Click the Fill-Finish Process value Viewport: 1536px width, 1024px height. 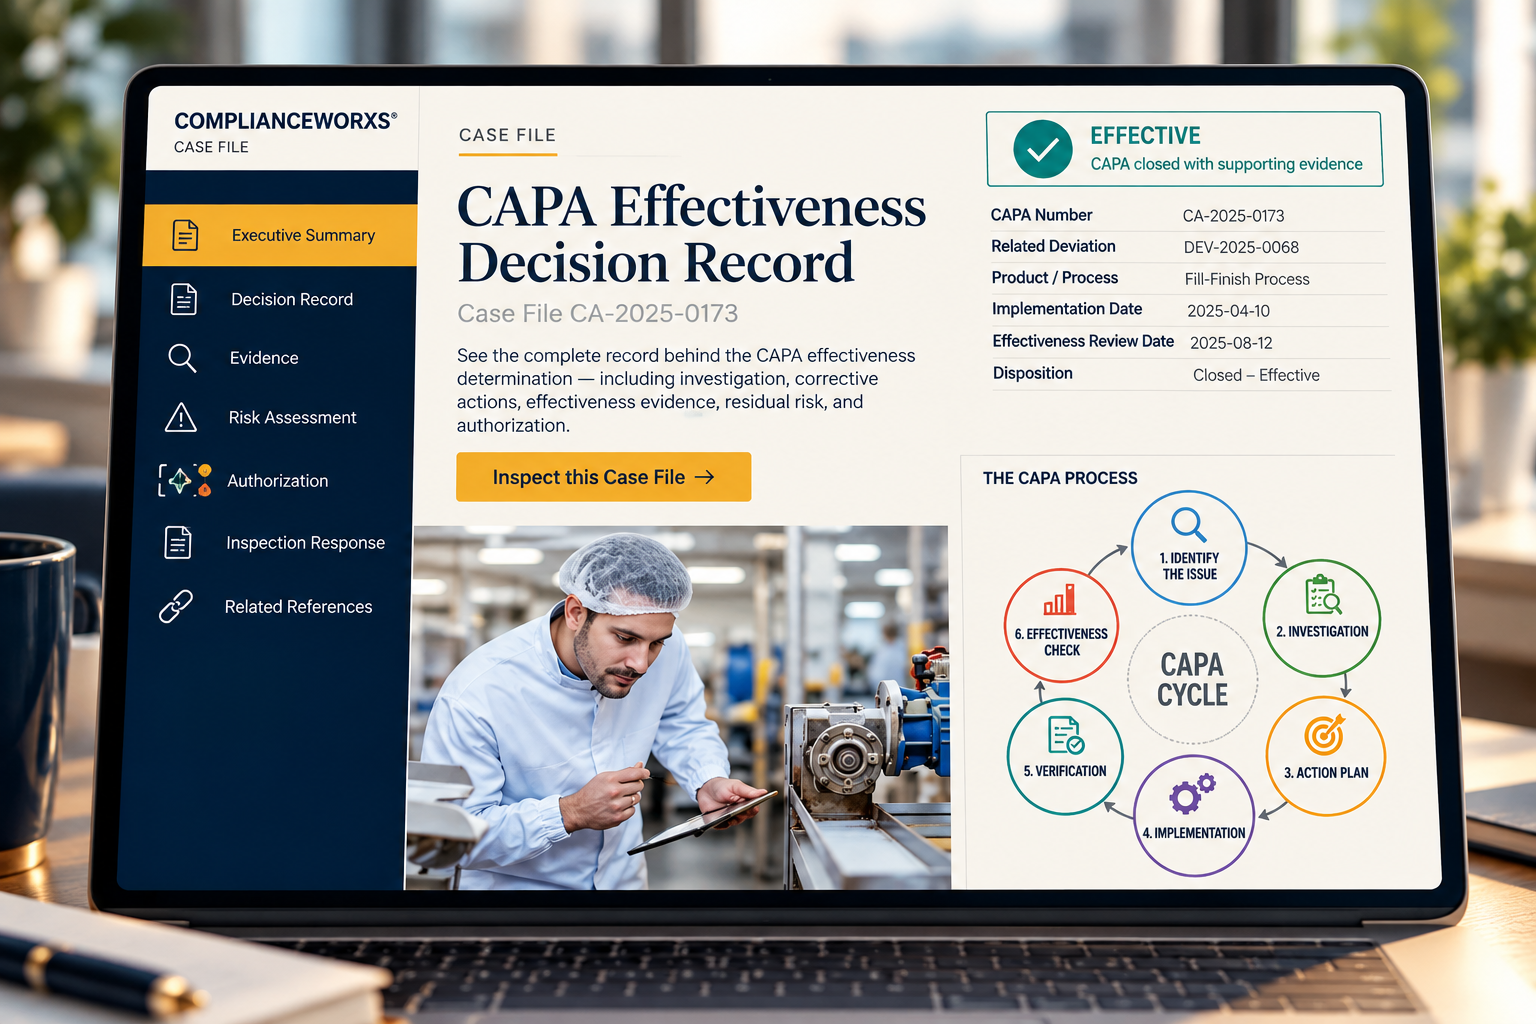coord(1247,279)
